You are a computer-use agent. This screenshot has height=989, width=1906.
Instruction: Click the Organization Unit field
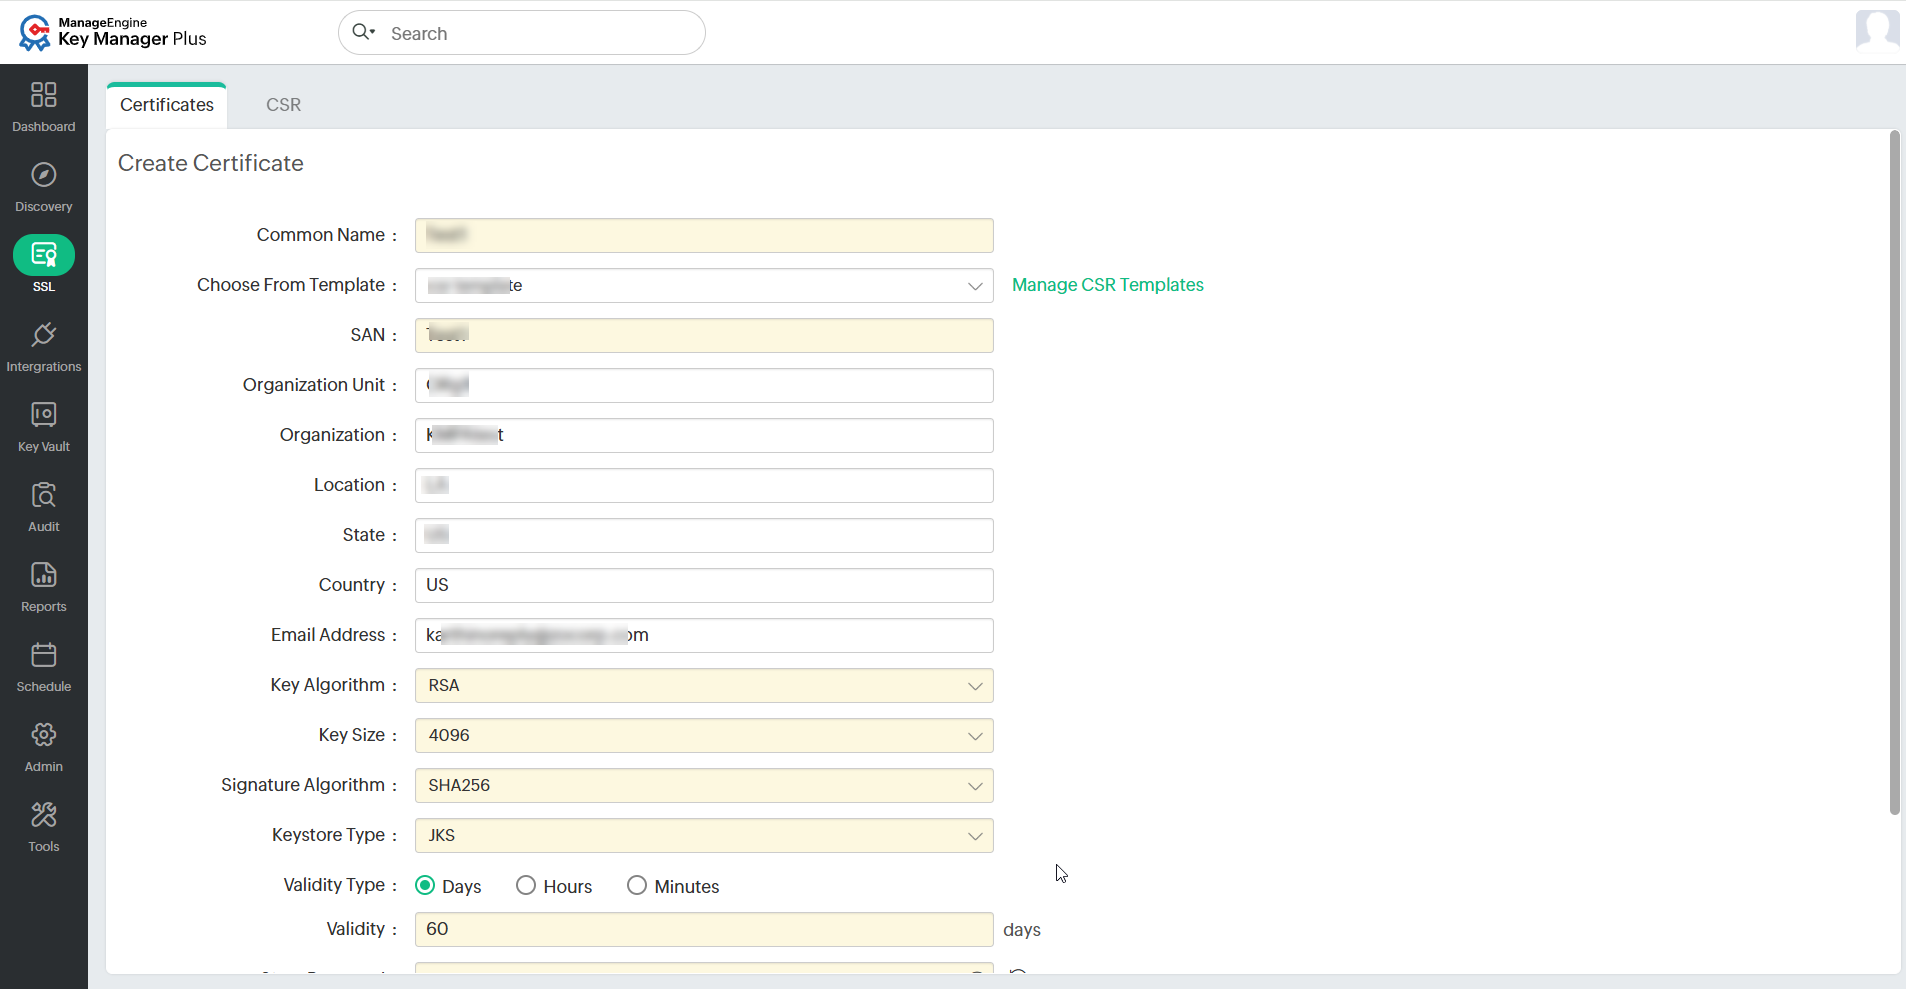coord(704,385)
